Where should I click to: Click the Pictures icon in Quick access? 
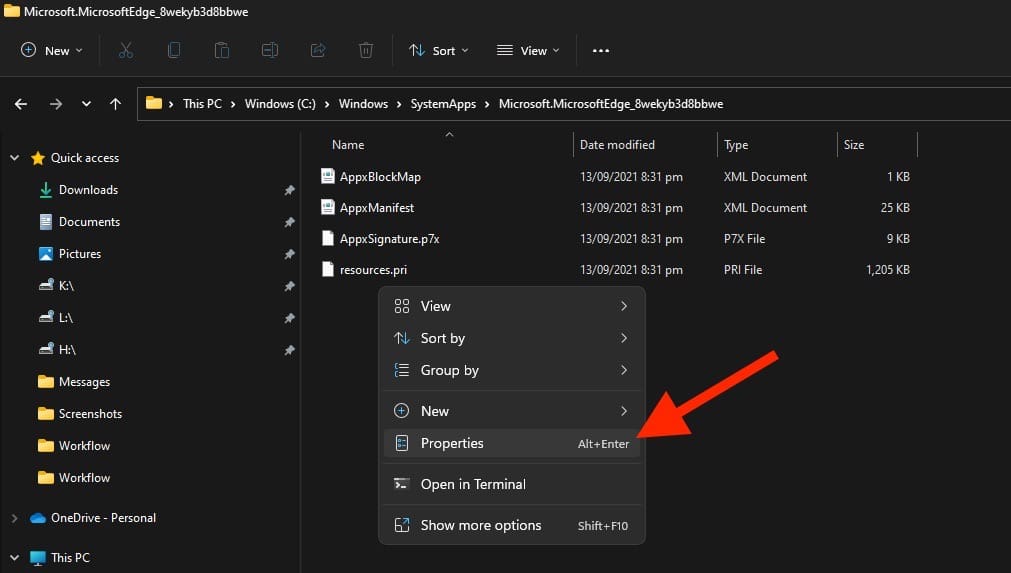[45, 254]
